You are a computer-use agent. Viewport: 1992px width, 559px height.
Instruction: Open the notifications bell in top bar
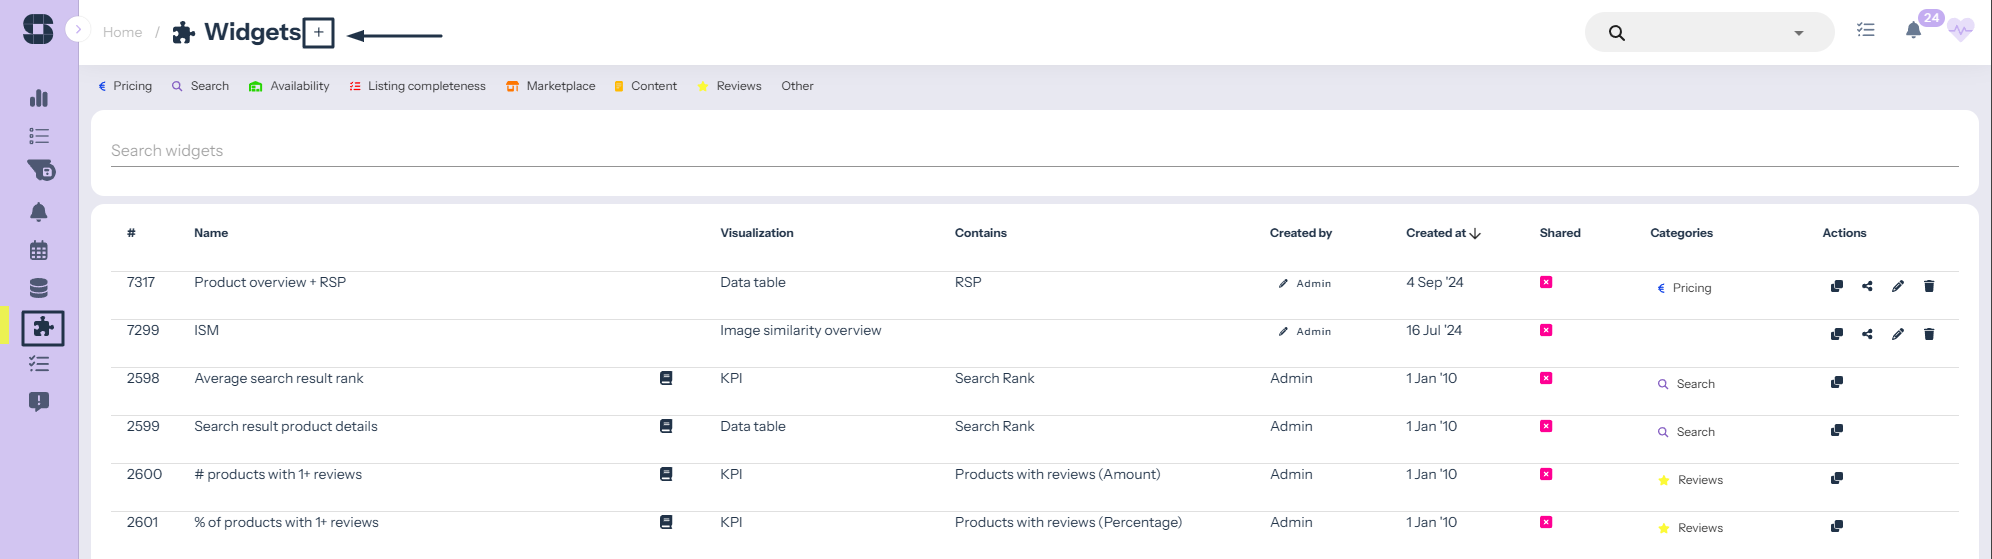(1912, 30)
